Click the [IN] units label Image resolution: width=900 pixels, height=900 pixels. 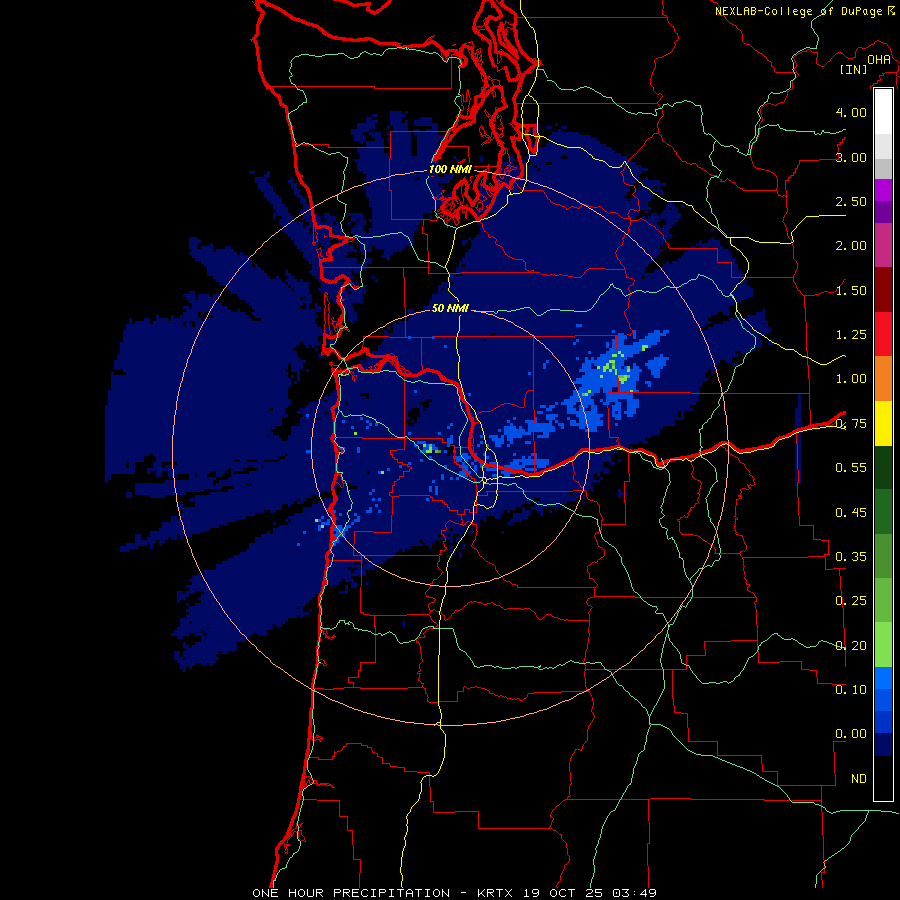(853, 69)
